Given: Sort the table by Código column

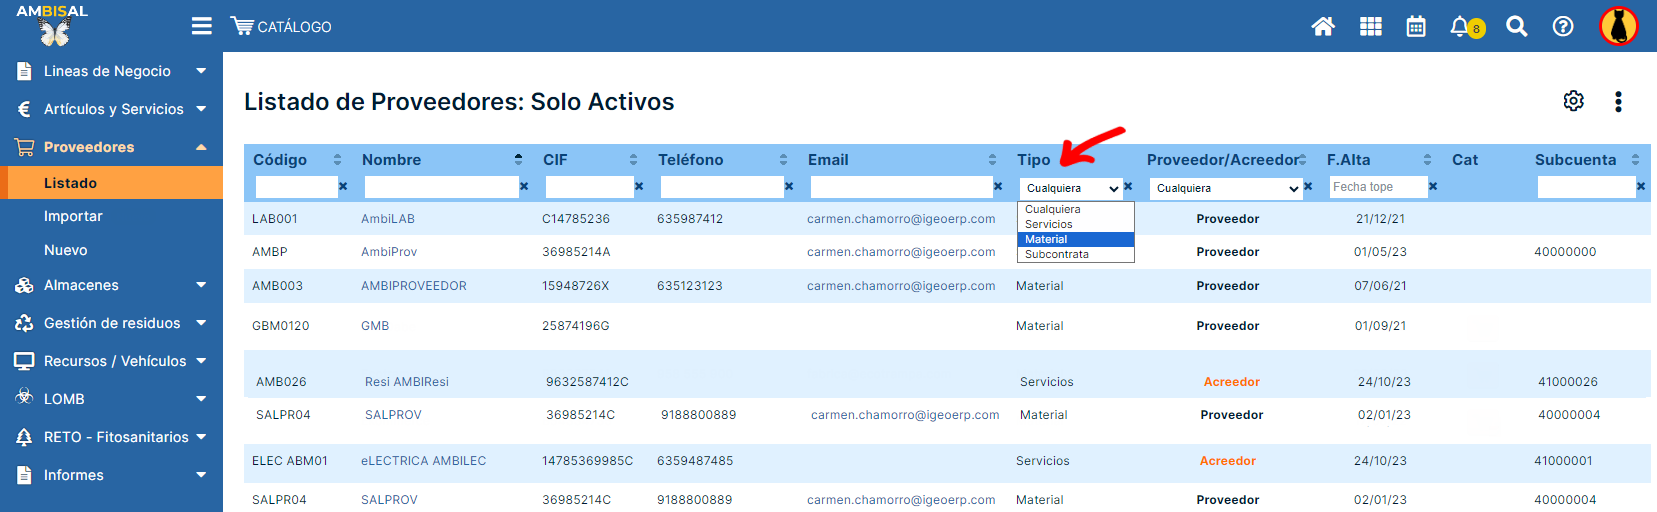Looking at the screenshot, I should (337, 160).
